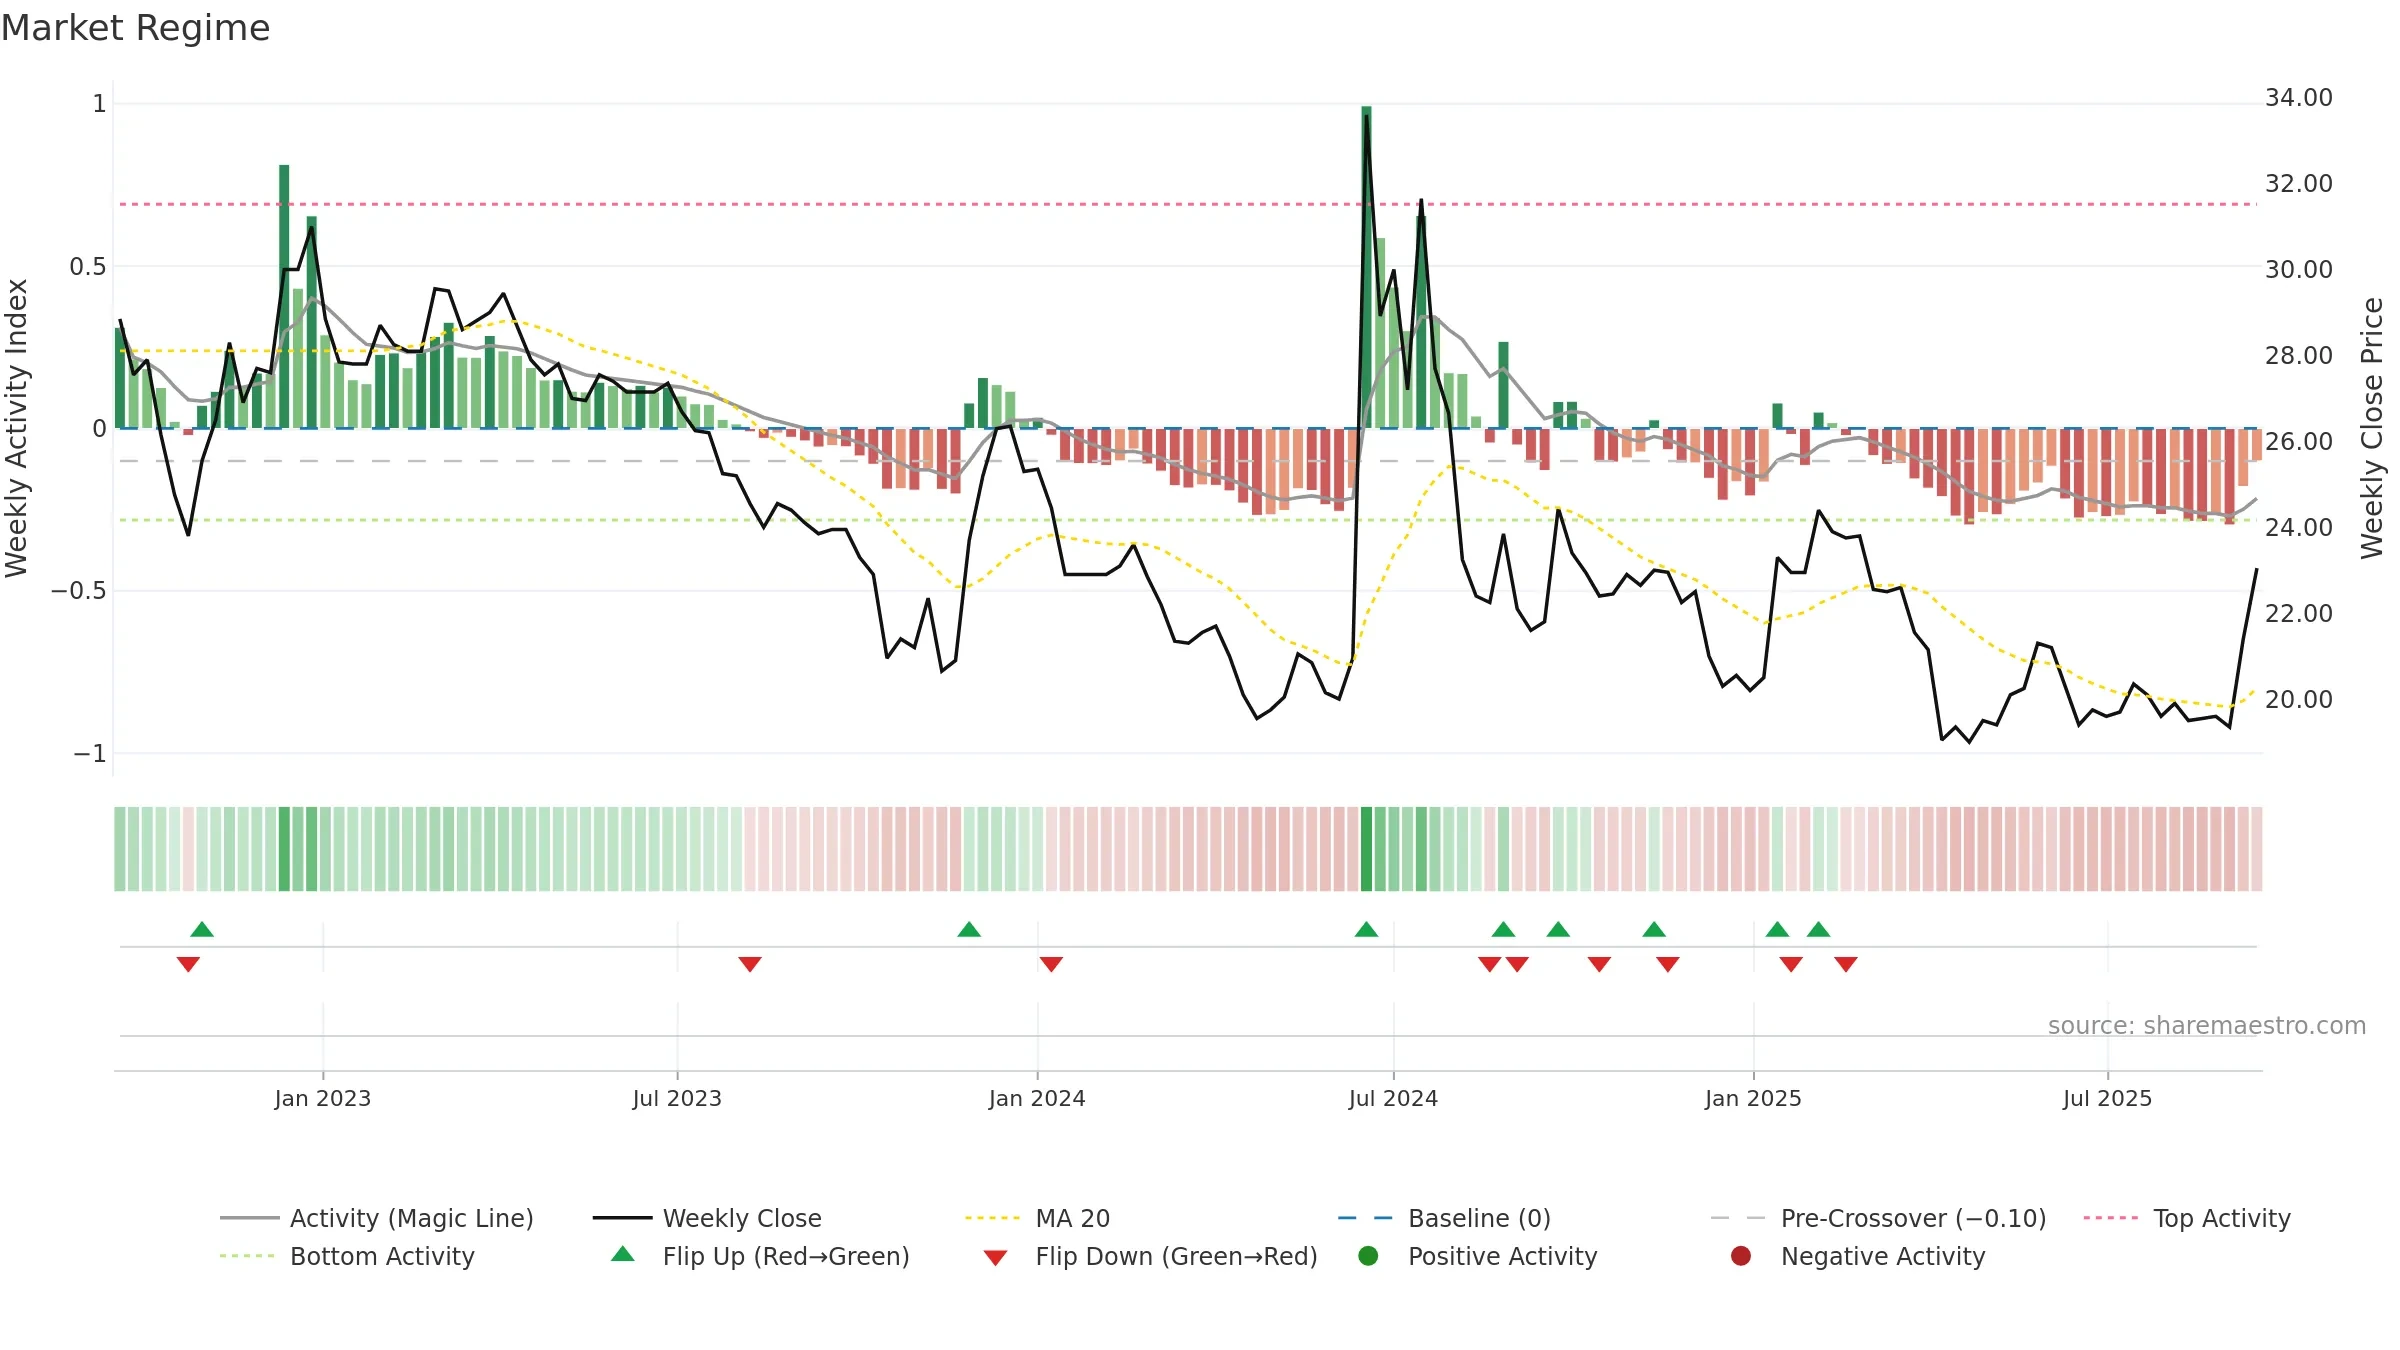The width and height of the screenshot is (2400, 1350).
Task: Click the Jan 2025 x-axis label
Action: coord(1753,1098)
